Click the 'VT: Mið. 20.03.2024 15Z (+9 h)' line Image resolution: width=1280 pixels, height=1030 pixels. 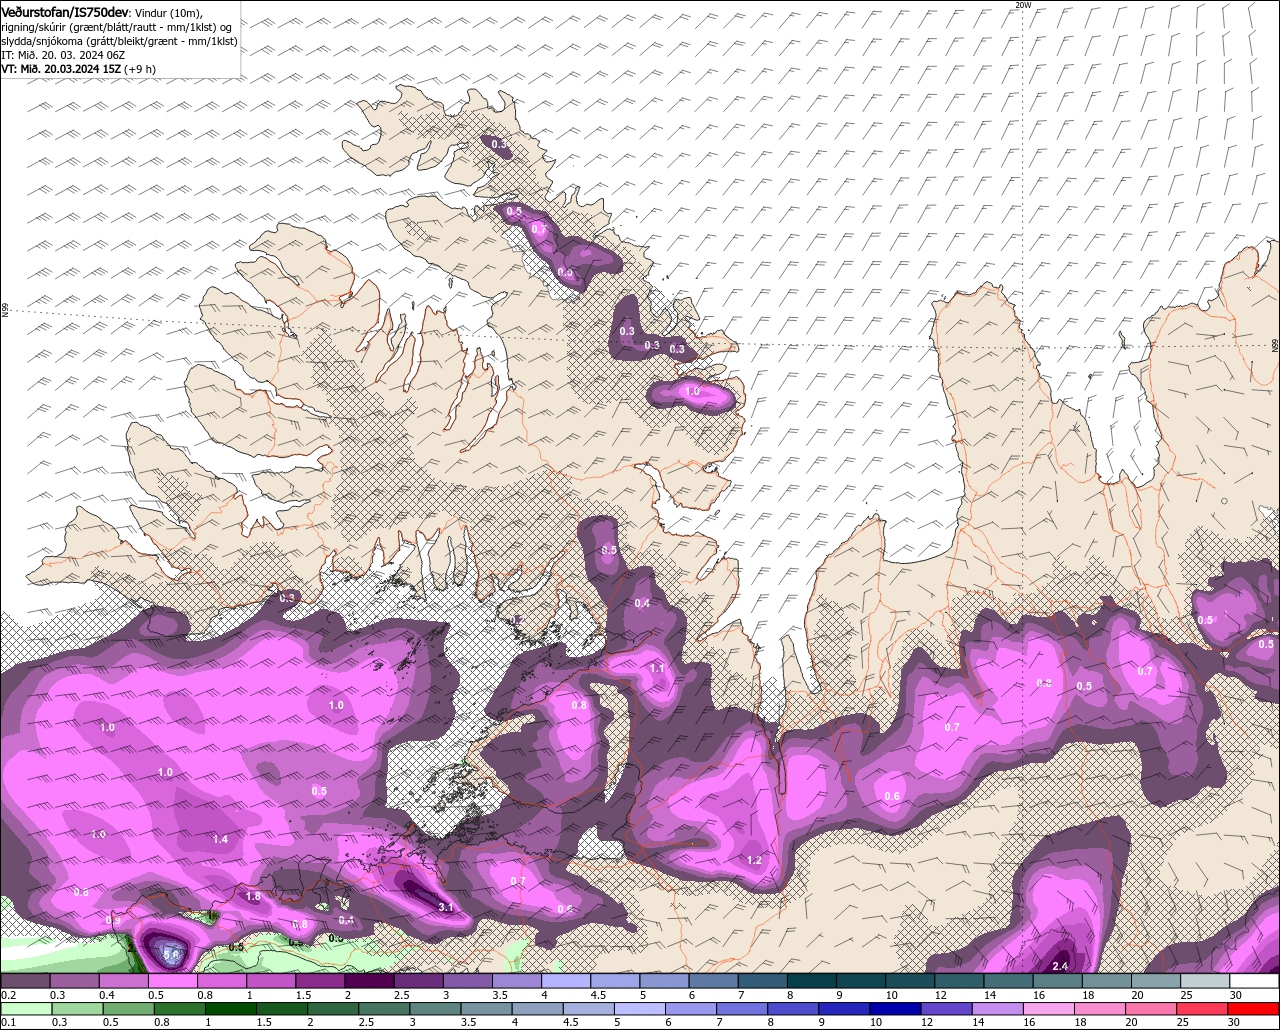pyautogui.click(x=79, y=69)
